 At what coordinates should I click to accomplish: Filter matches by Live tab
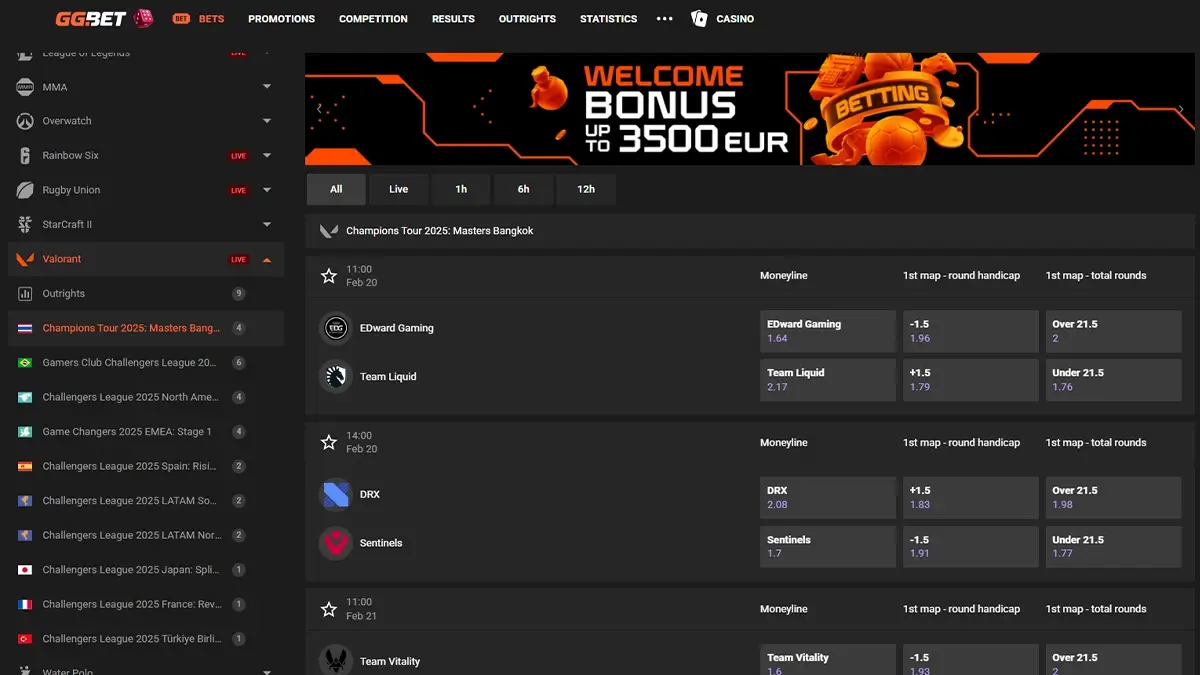tap(398, 189)
